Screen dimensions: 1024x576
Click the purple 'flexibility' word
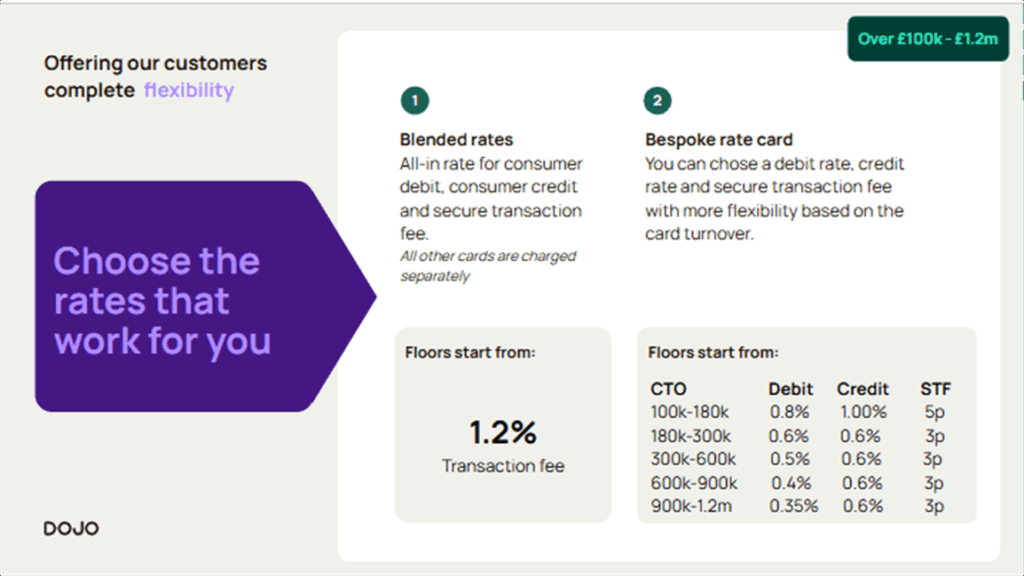click(x=189, y=90)
